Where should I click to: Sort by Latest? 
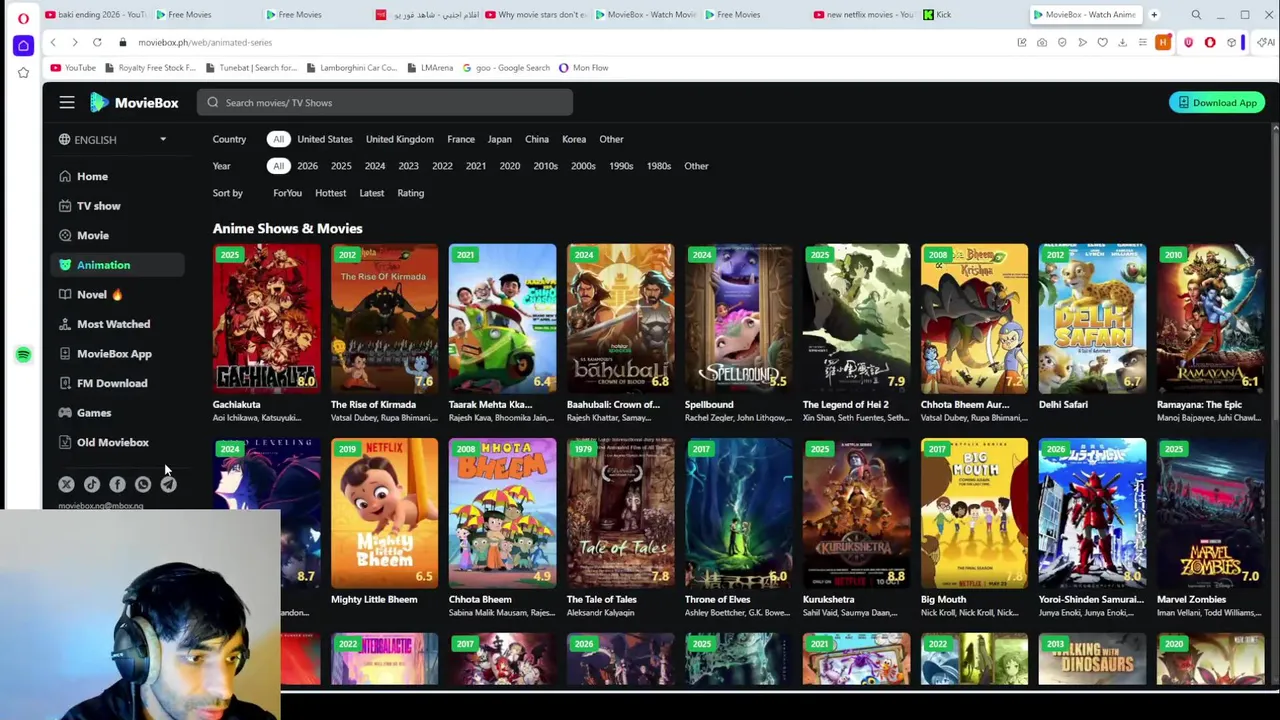coord(371,193)
